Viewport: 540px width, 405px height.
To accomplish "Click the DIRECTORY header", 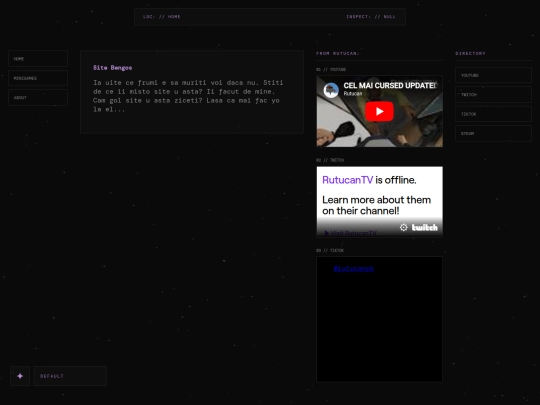I will pyautogui.click(x=470, y=53).
